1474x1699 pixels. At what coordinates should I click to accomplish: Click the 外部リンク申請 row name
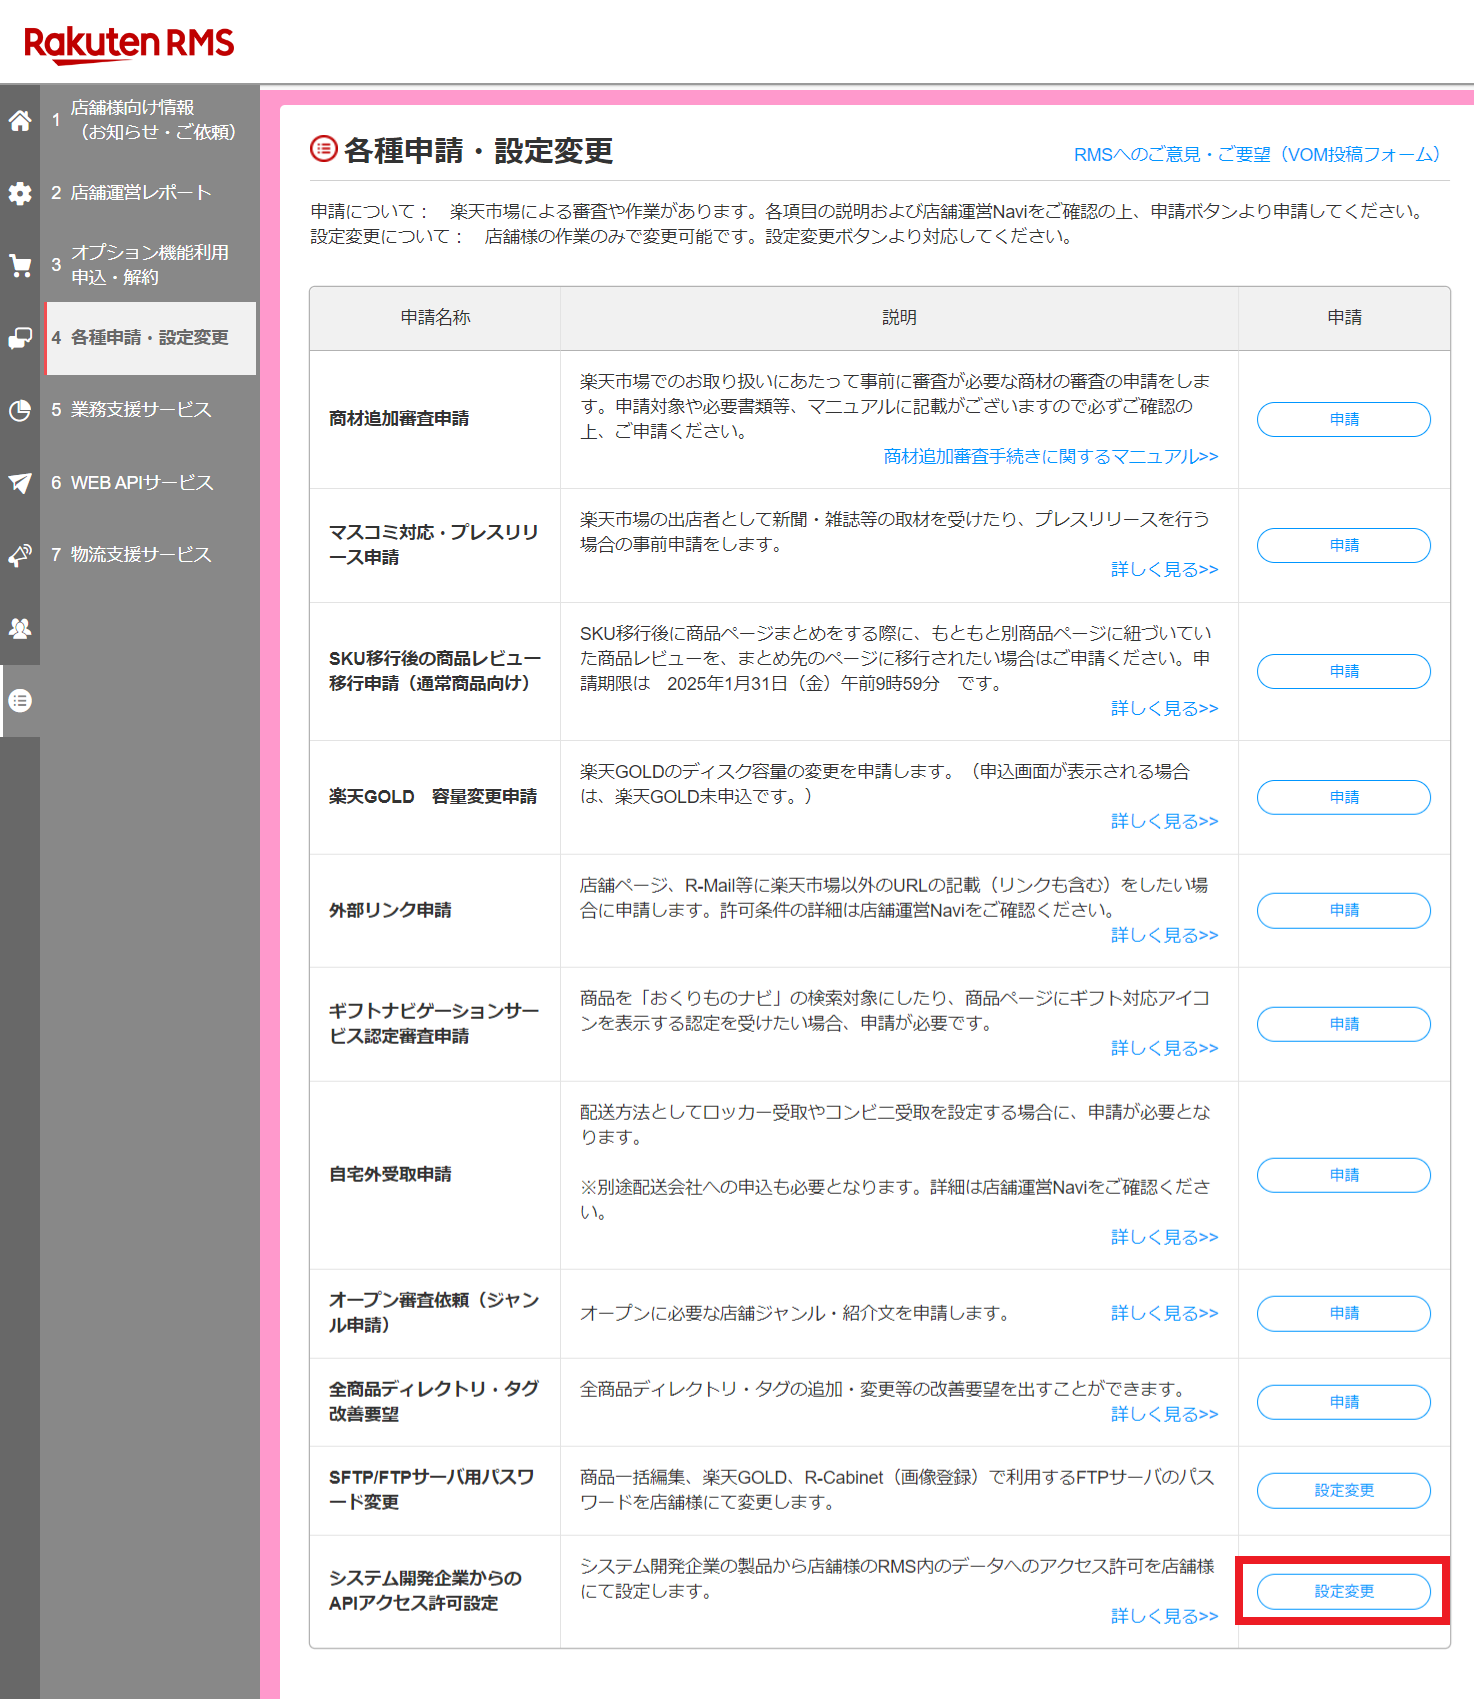click(x=390, y=910)
